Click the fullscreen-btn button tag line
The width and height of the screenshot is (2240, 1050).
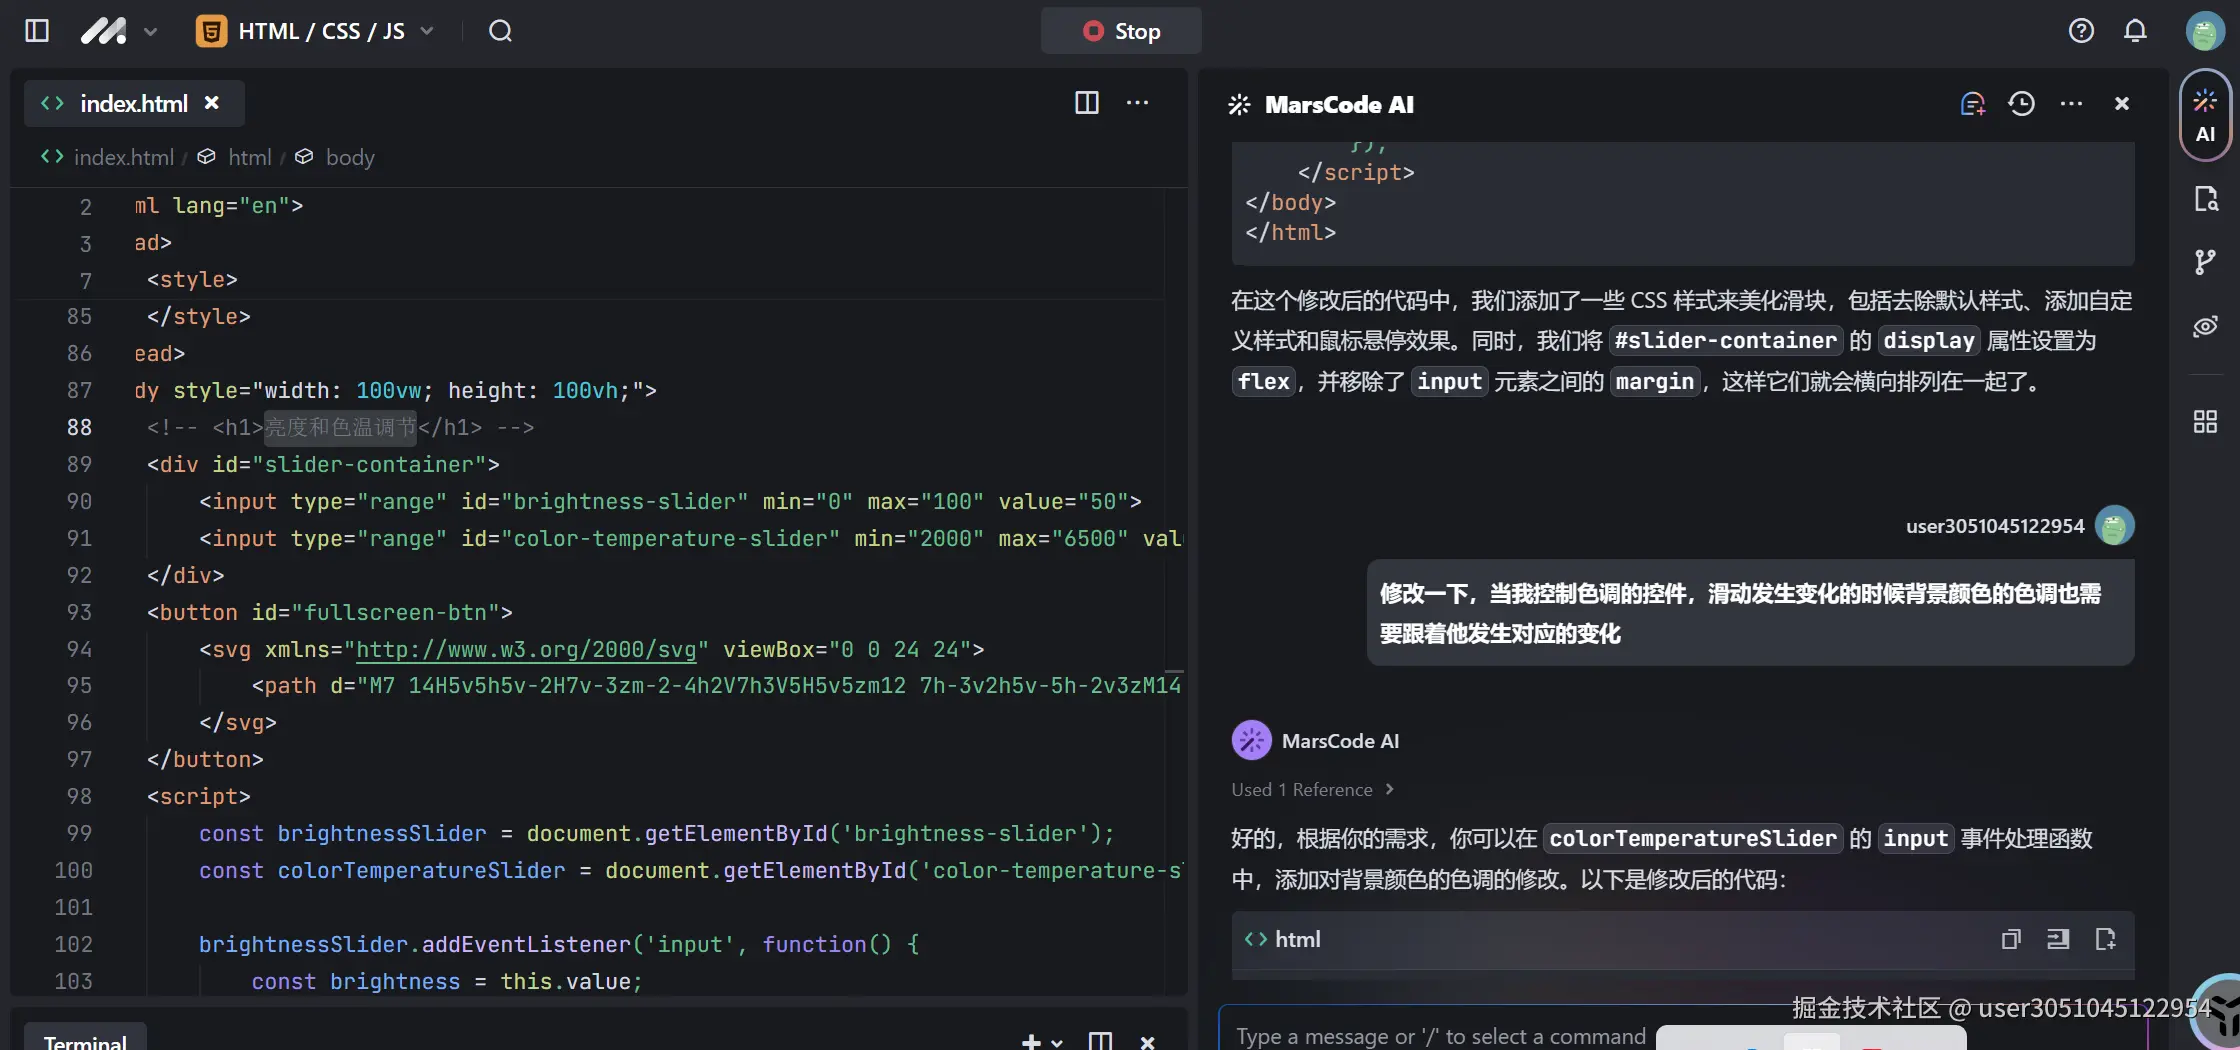329,612
